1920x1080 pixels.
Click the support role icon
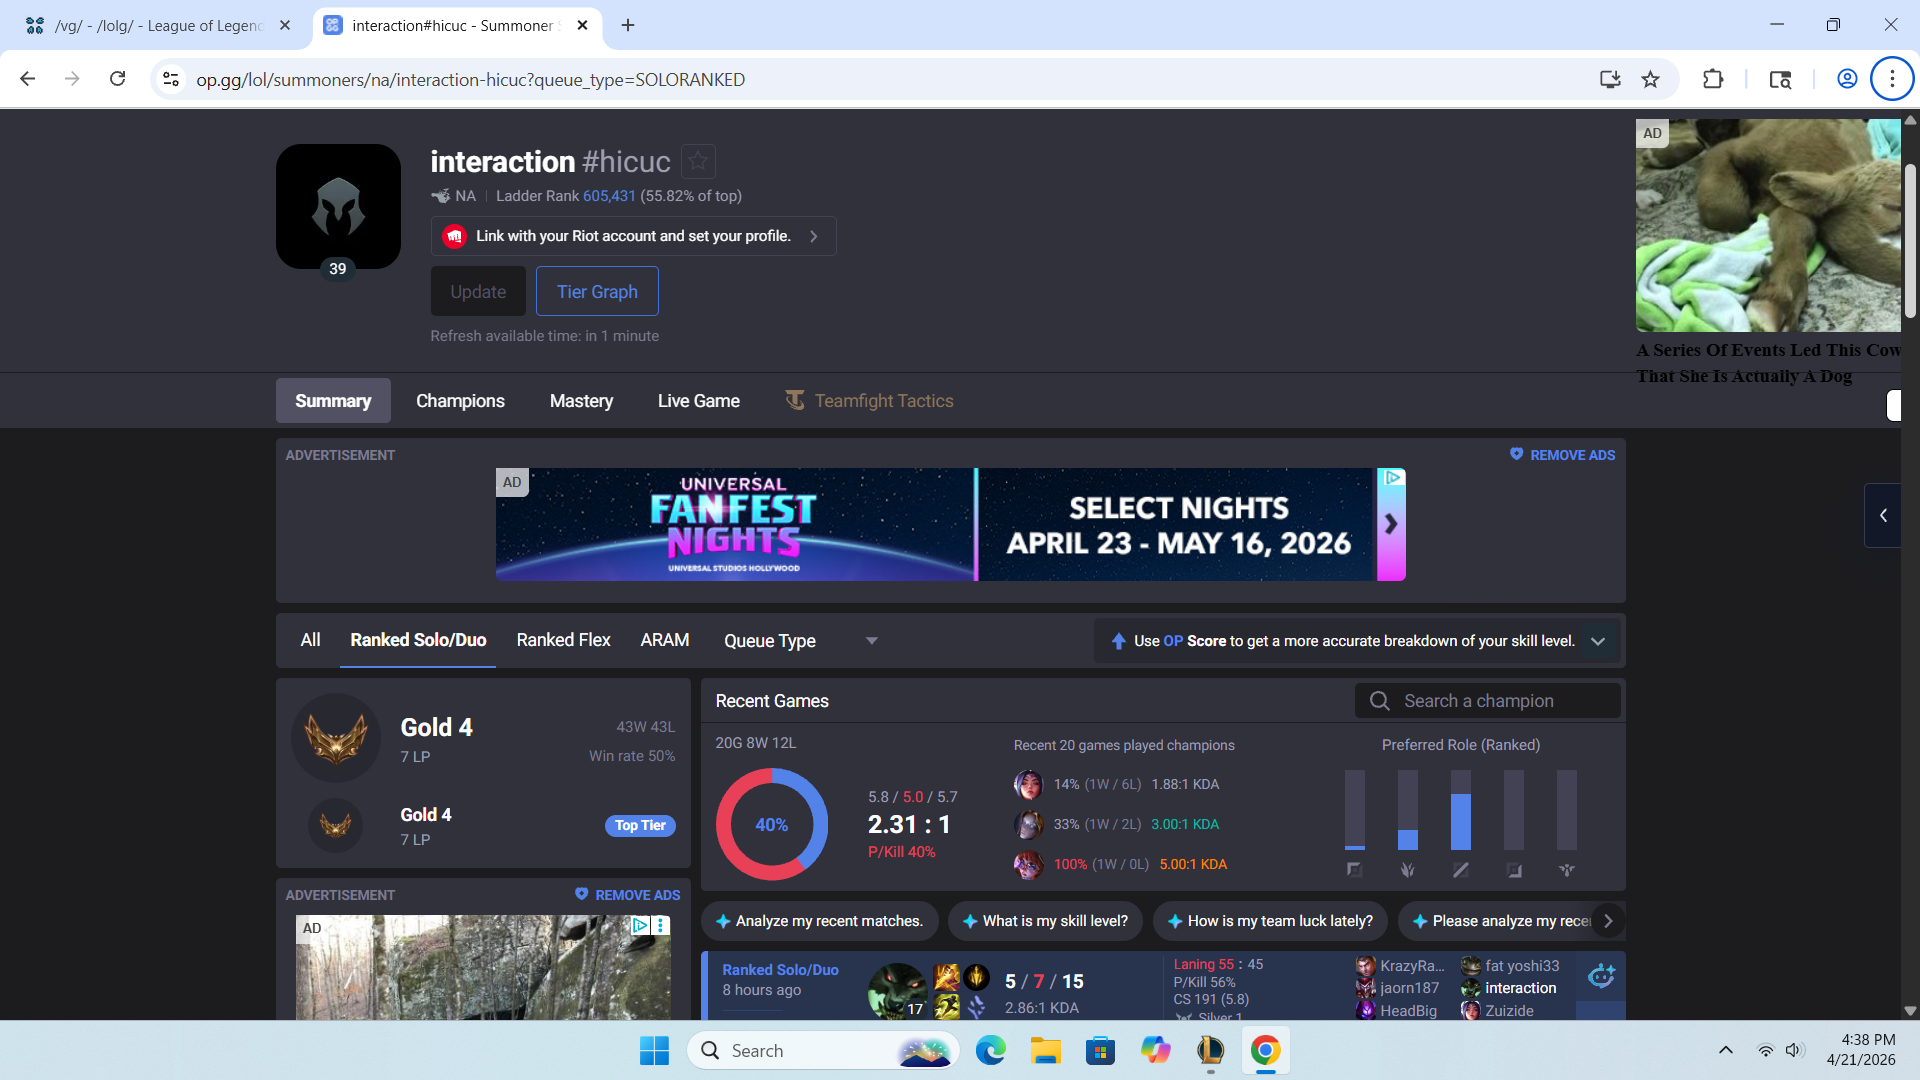pyautogui.click(x=1566, y=870)
